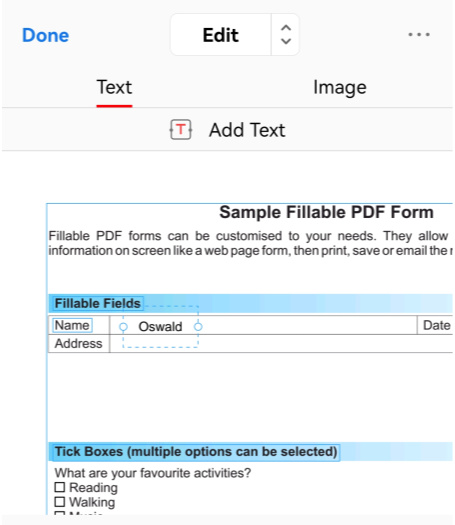Open the three-dot more options menu
Image resolution: width=455 pixels, height=525 pixels.
[x=419, y=34]
